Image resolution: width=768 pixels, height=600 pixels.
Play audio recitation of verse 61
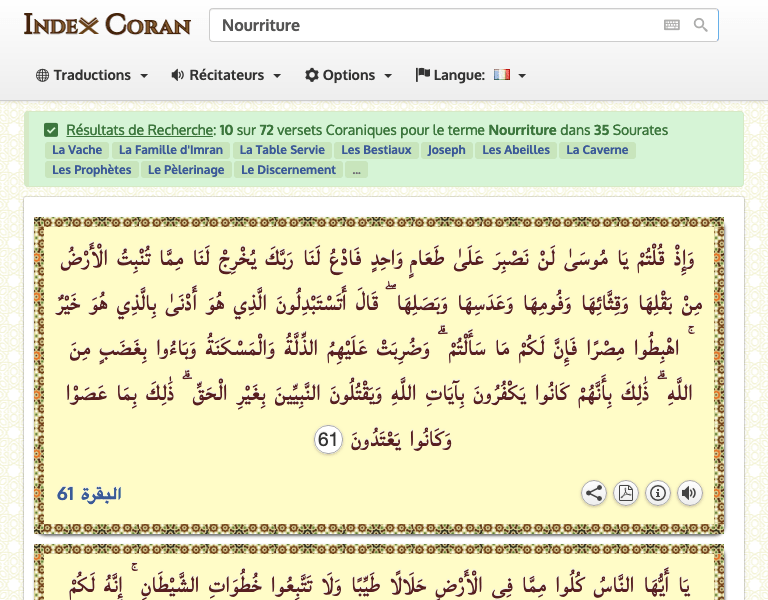[689, 493]
